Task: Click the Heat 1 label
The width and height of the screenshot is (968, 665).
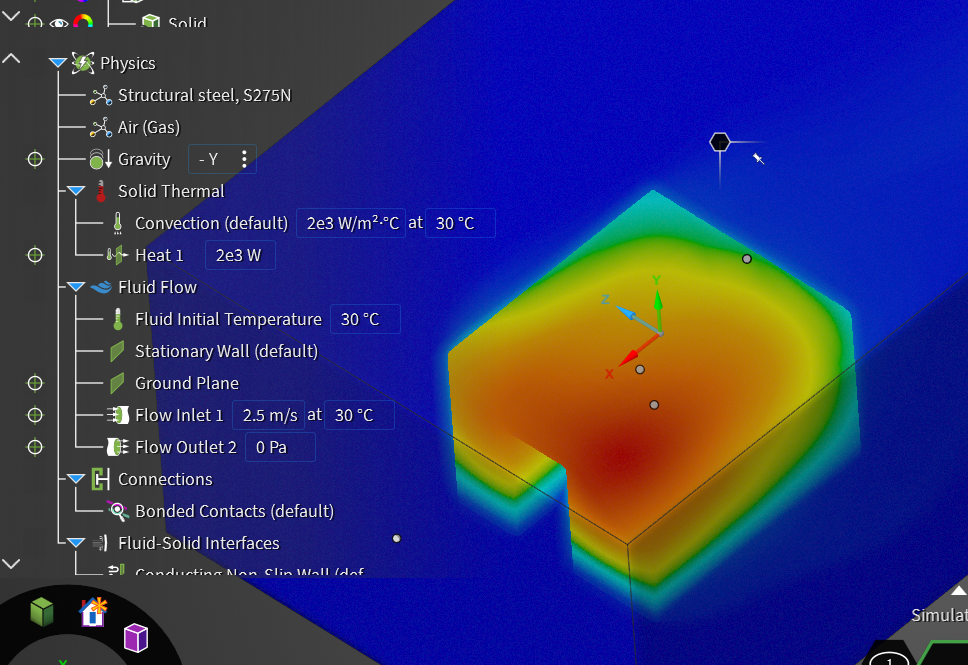Action: (159, 255)
